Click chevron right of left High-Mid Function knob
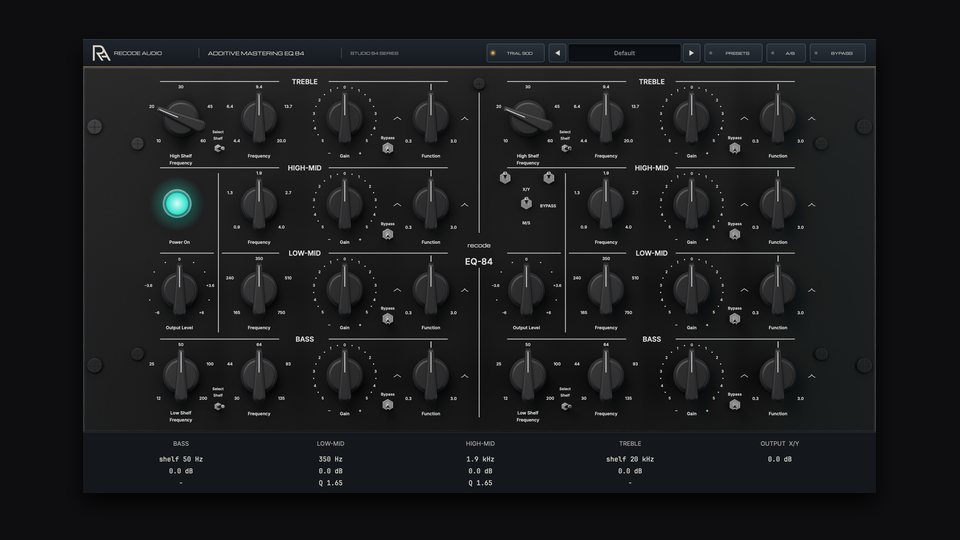This screenshot has width=960, height=540. 465,204
